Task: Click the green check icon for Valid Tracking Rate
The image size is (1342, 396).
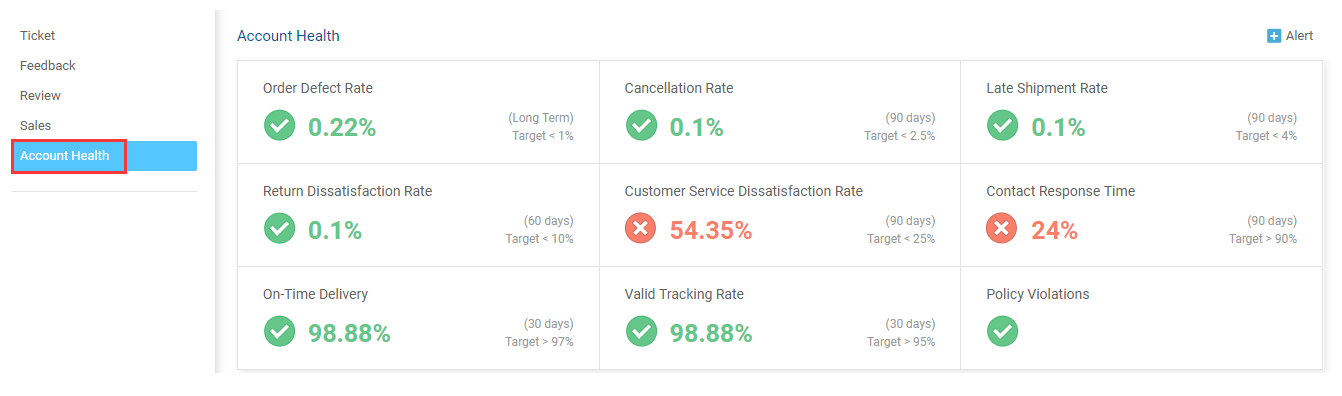Action: coord(641,332)
